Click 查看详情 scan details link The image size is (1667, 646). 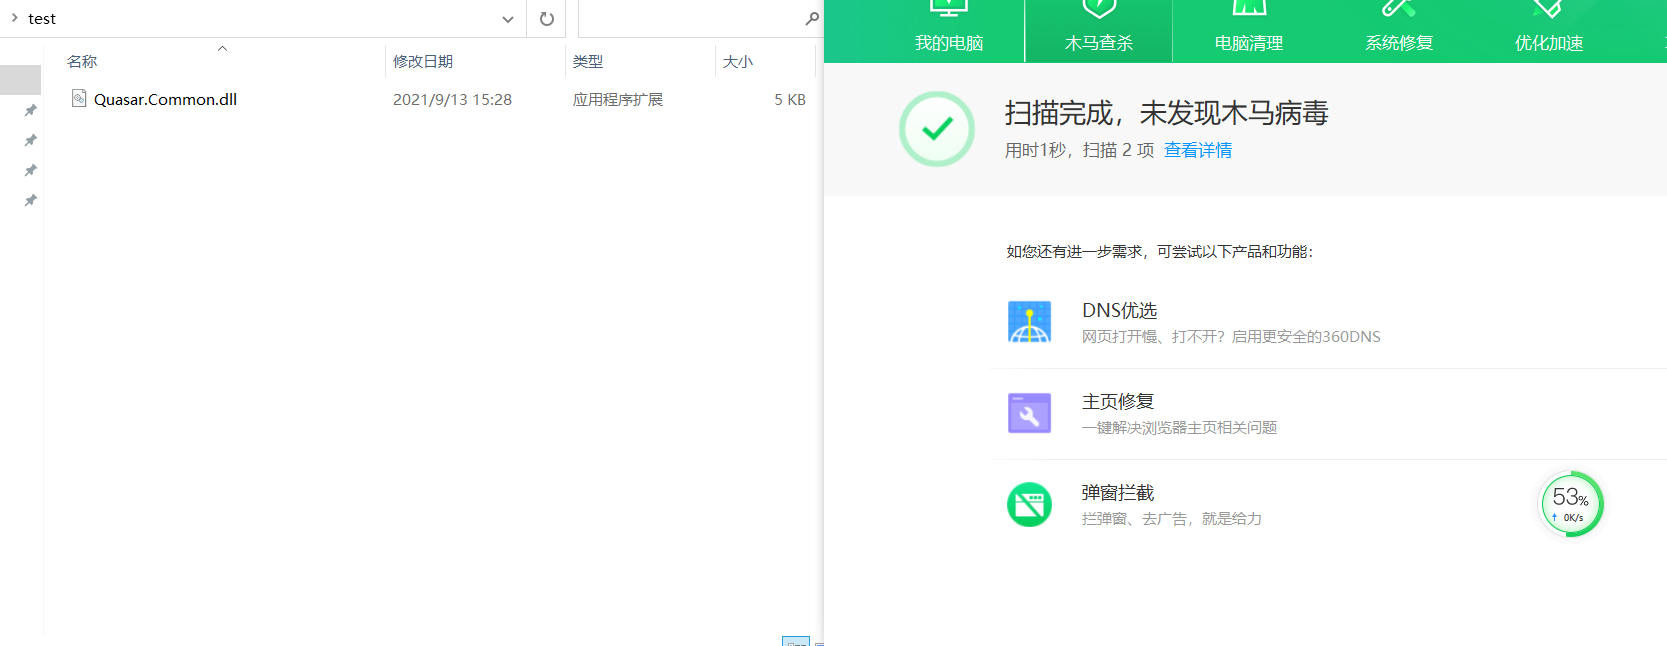point(1198,150)
